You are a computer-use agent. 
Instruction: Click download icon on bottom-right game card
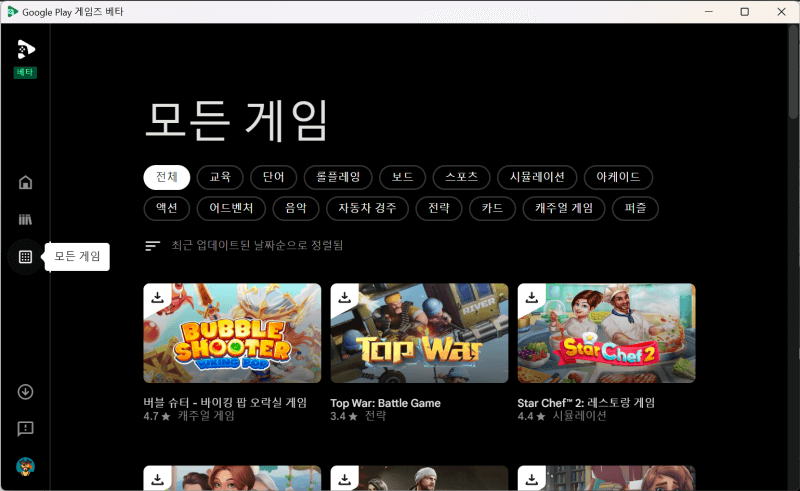(x=532, y=479)
